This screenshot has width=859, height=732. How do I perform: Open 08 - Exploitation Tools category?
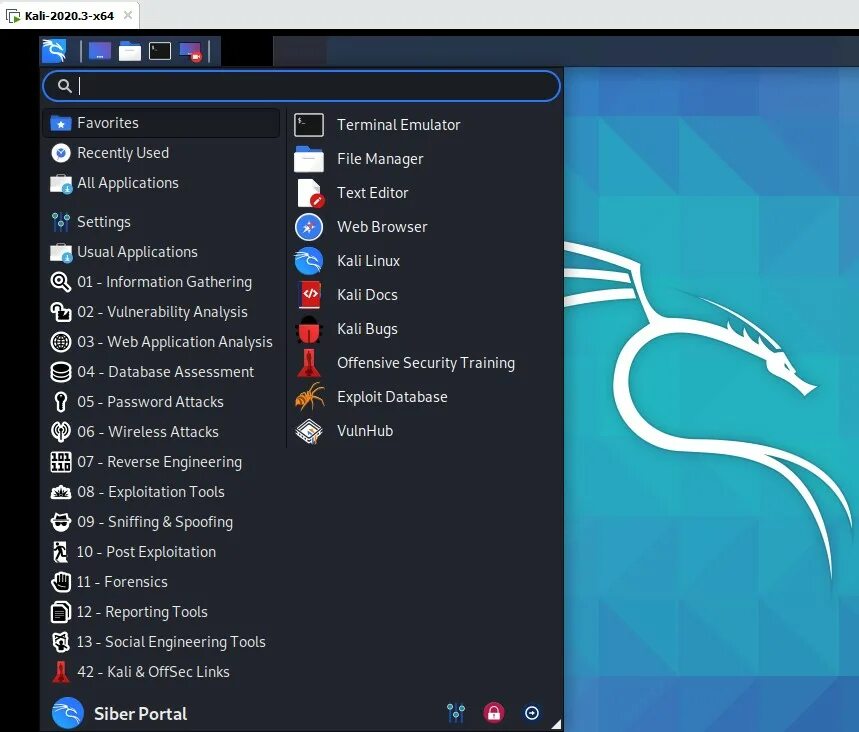pos(162,492)
